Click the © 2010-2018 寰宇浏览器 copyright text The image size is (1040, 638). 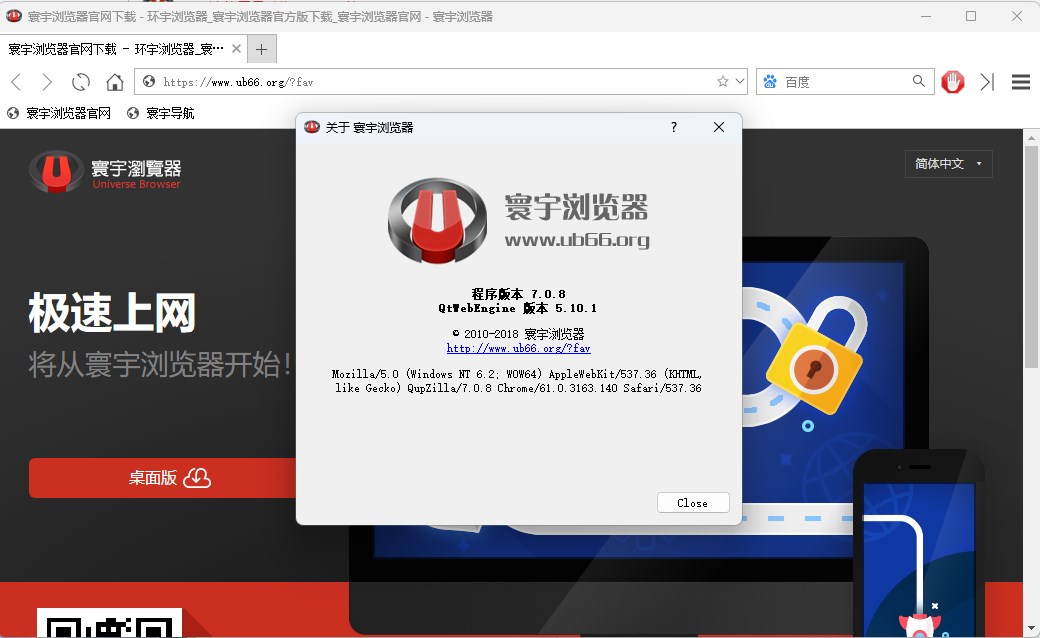(519, 334)
